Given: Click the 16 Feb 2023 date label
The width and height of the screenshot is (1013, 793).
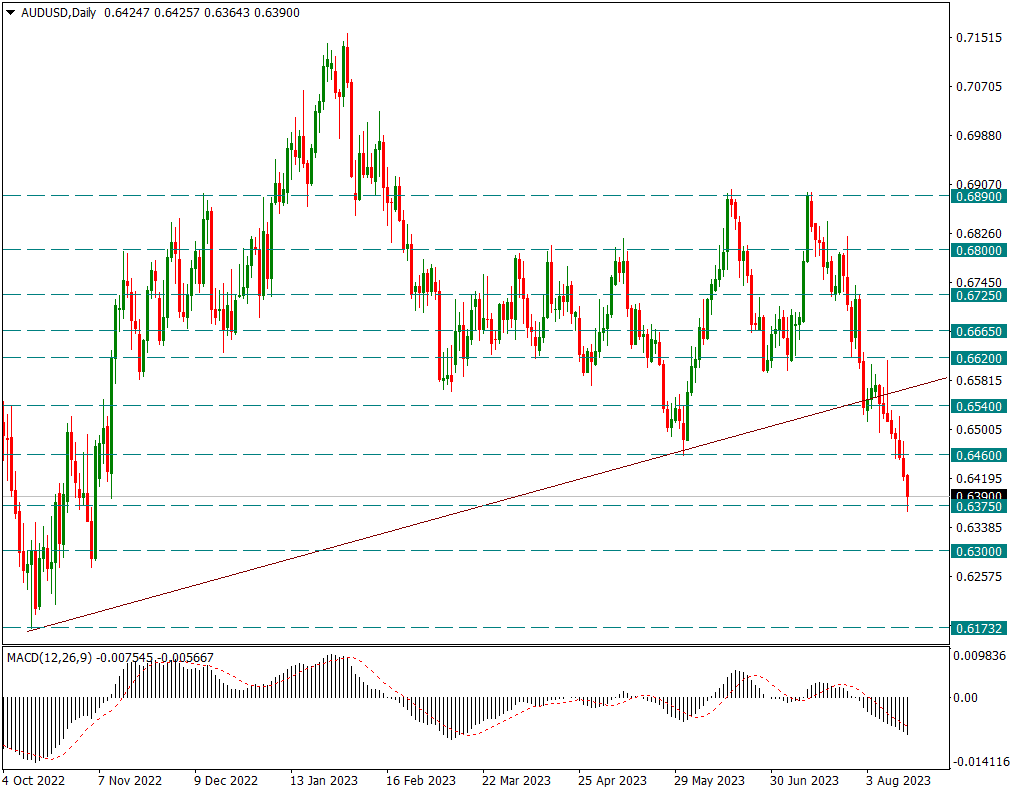Looking at the screenshot, I should [x=421, y=781].
